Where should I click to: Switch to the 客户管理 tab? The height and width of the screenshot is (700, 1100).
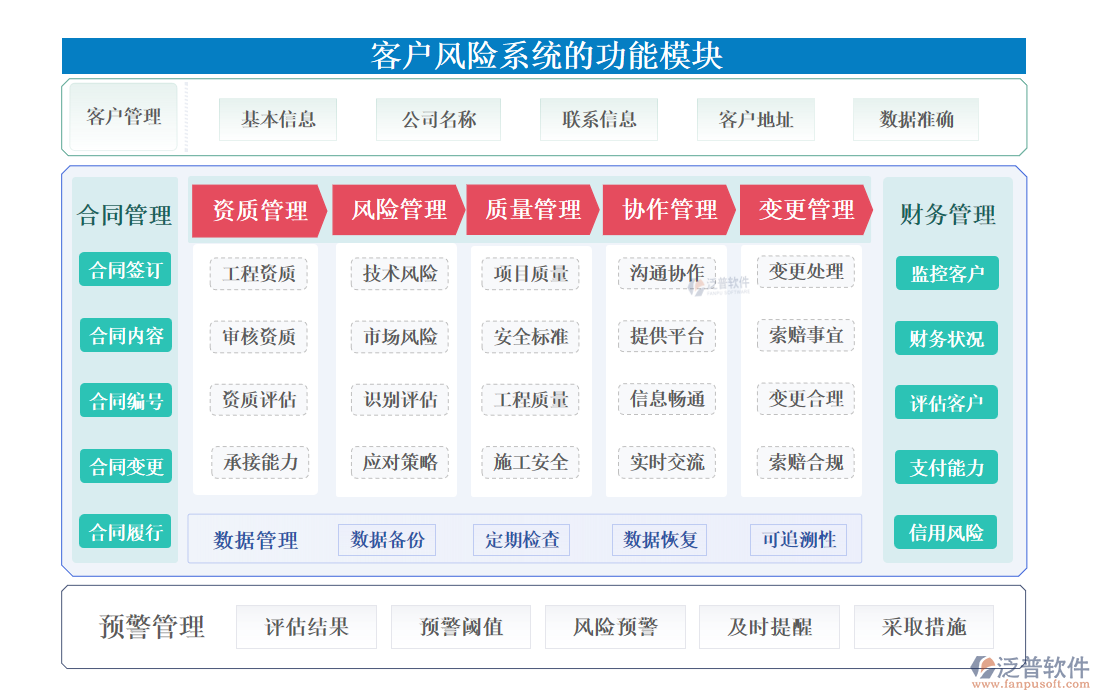(x=122, y=117)
